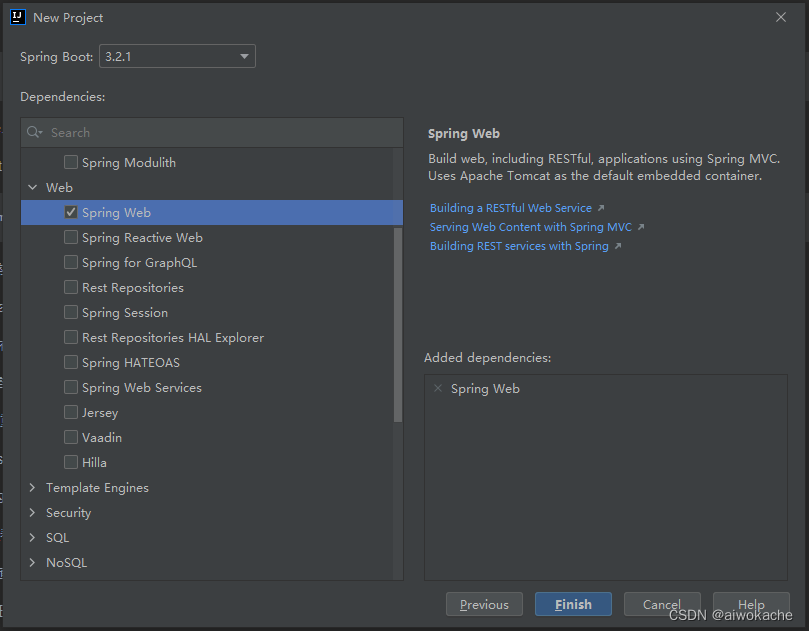Screen dimensions: 809x631
Task: Select the Security category label
Action: pos(68,512)
